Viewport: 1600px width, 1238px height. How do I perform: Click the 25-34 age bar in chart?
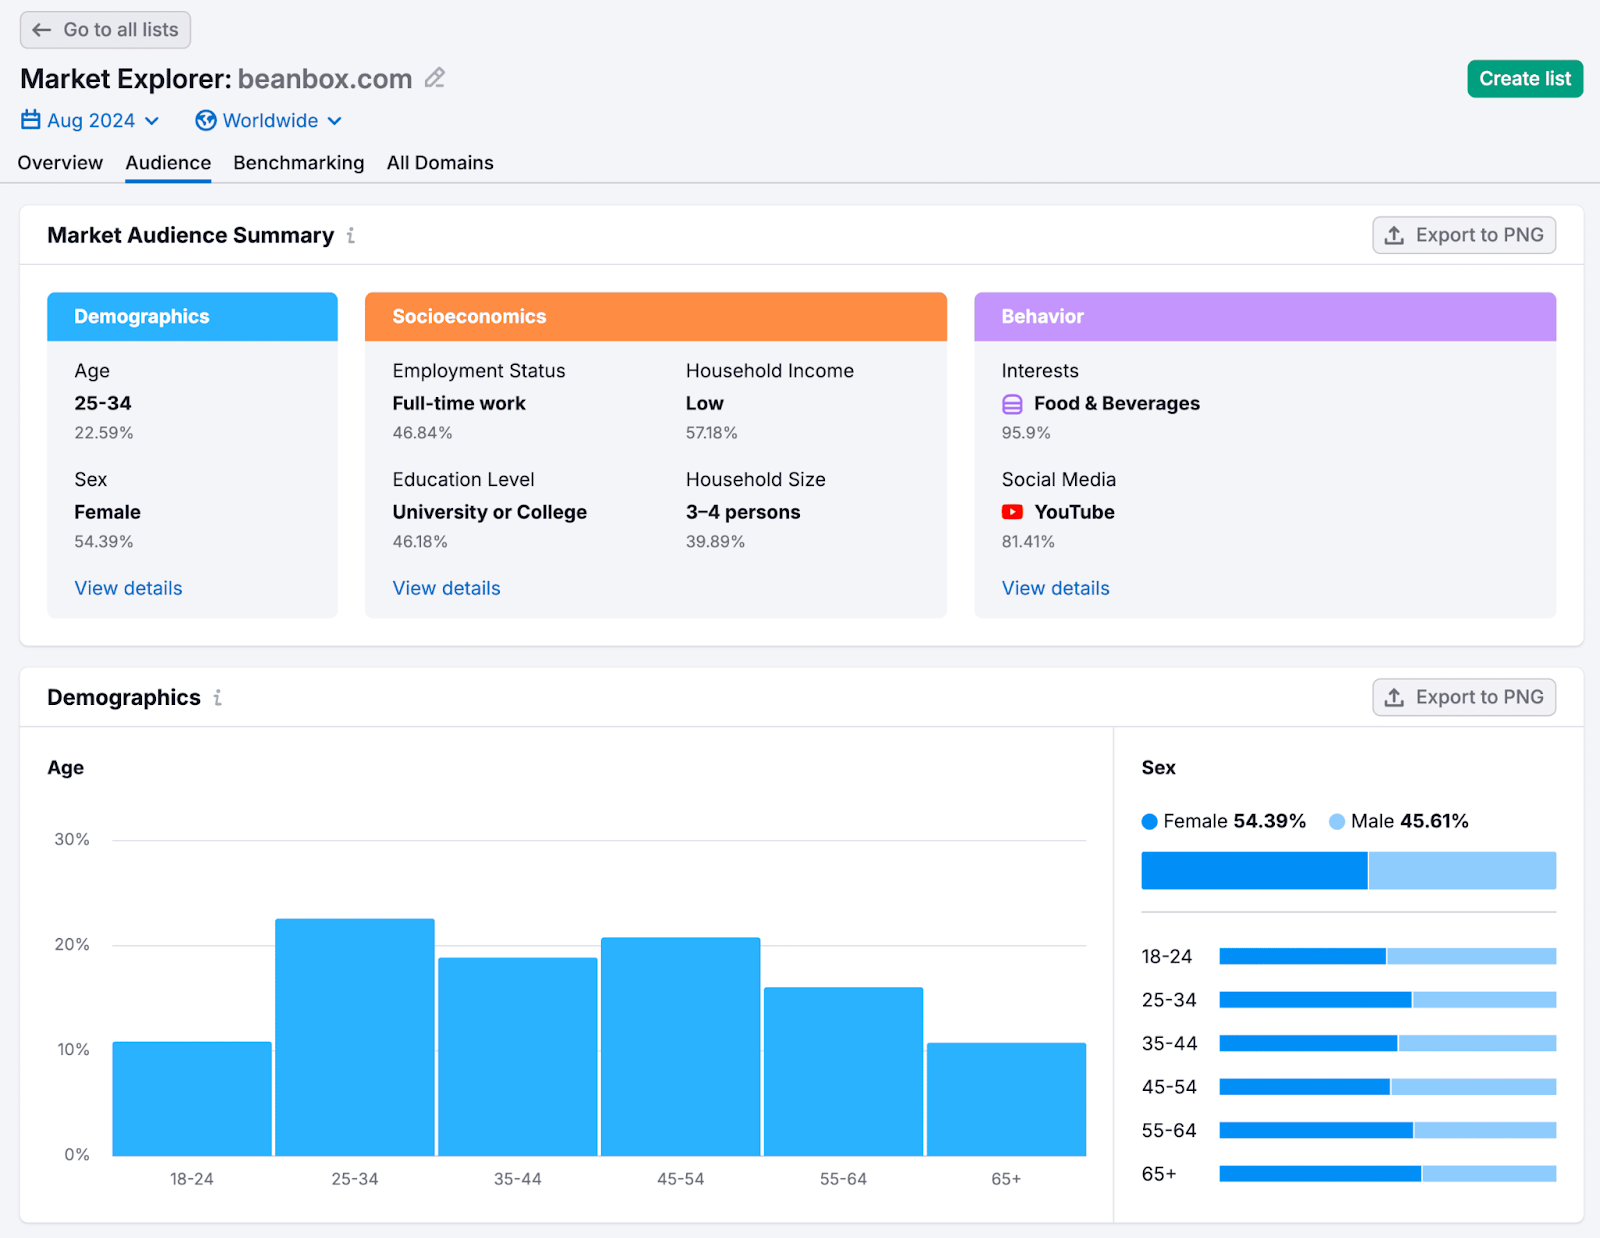tap(355, 1037)
